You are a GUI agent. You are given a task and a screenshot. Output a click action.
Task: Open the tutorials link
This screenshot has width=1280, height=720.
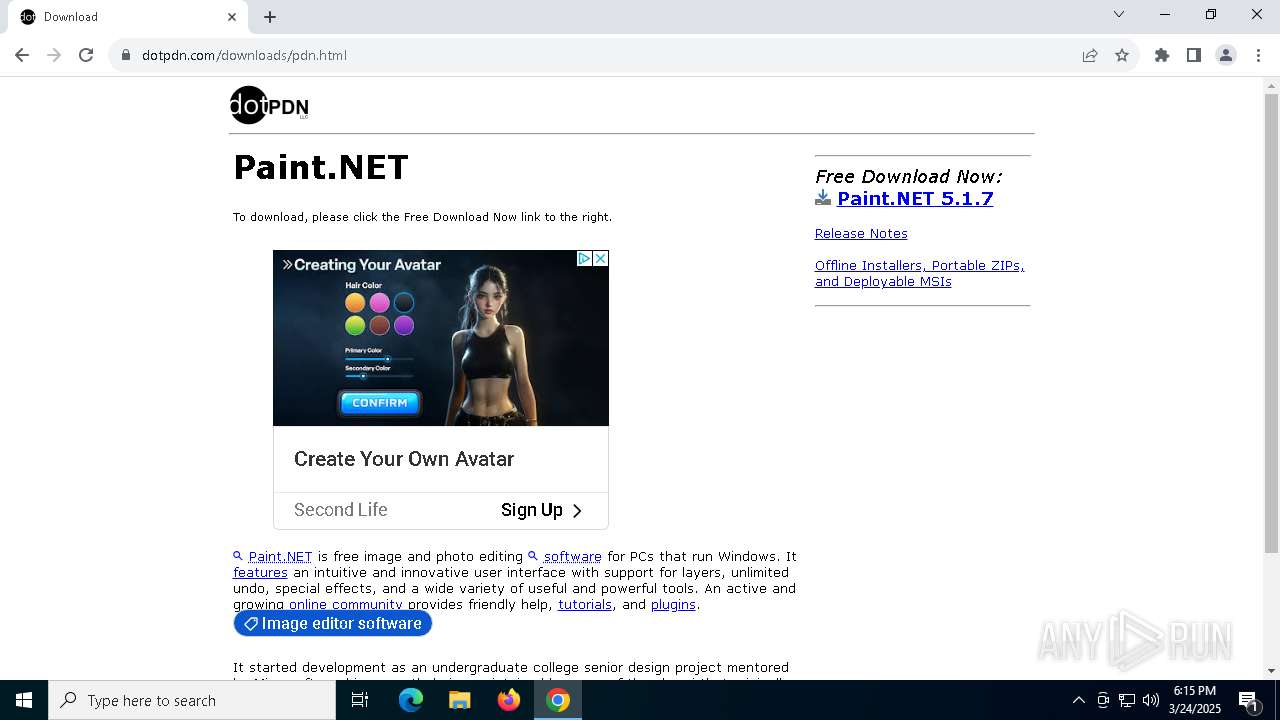(585, 604)
